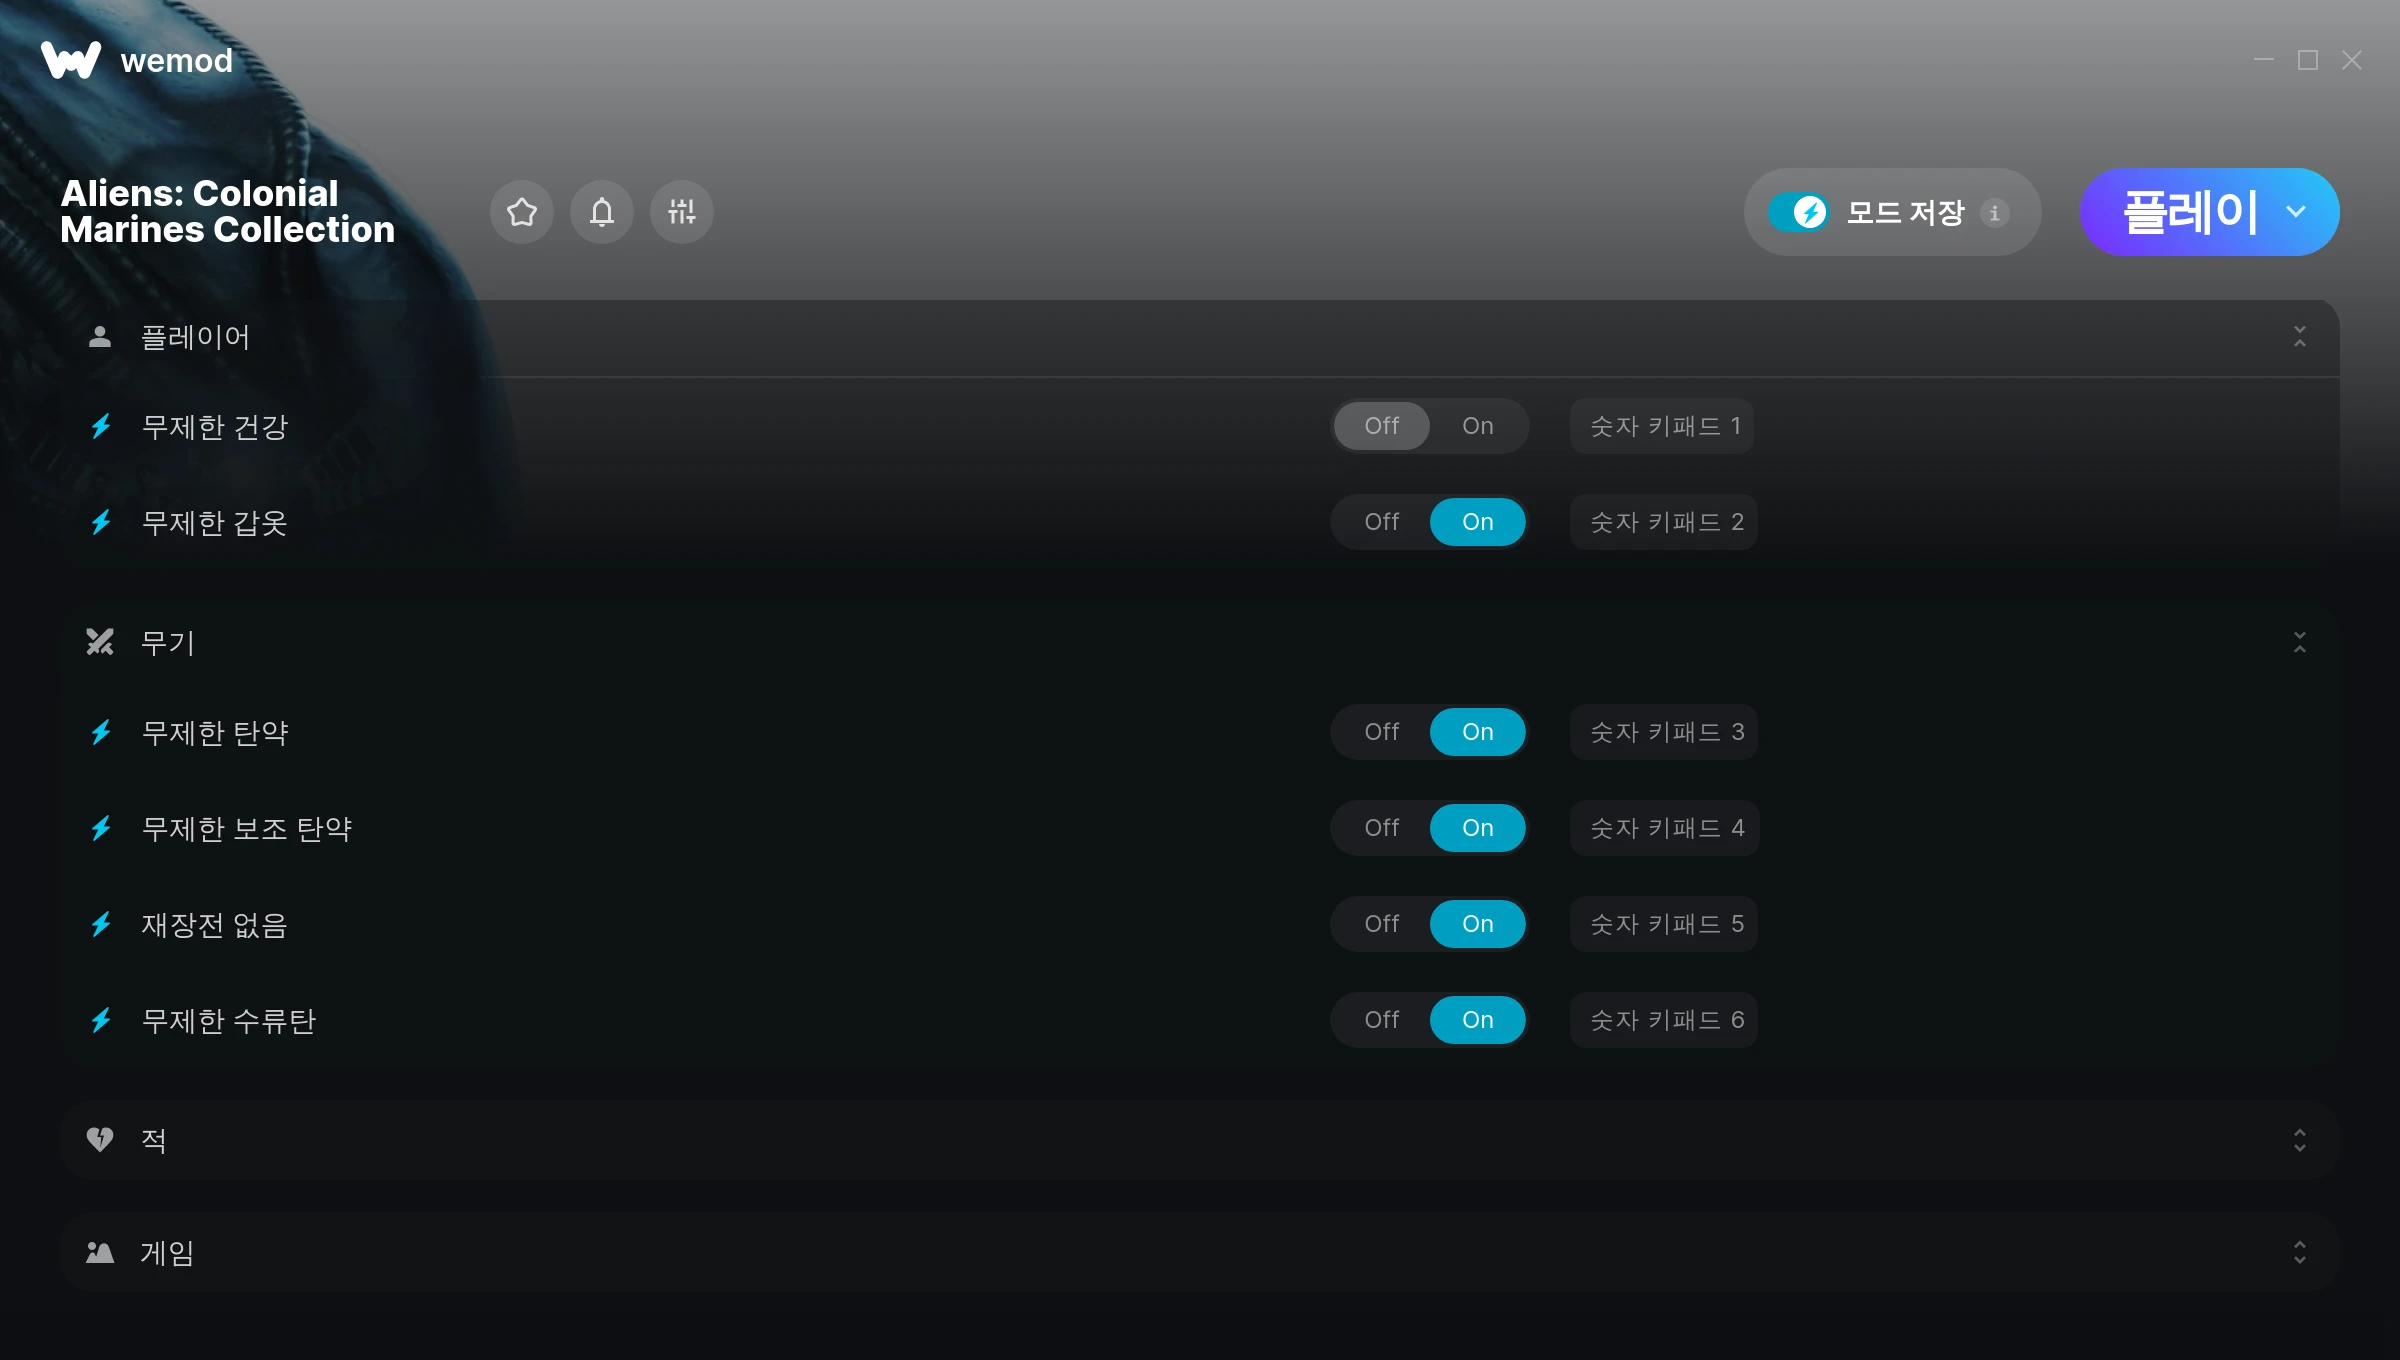Toggle the 모드 저장 switch

[1799, 212]
